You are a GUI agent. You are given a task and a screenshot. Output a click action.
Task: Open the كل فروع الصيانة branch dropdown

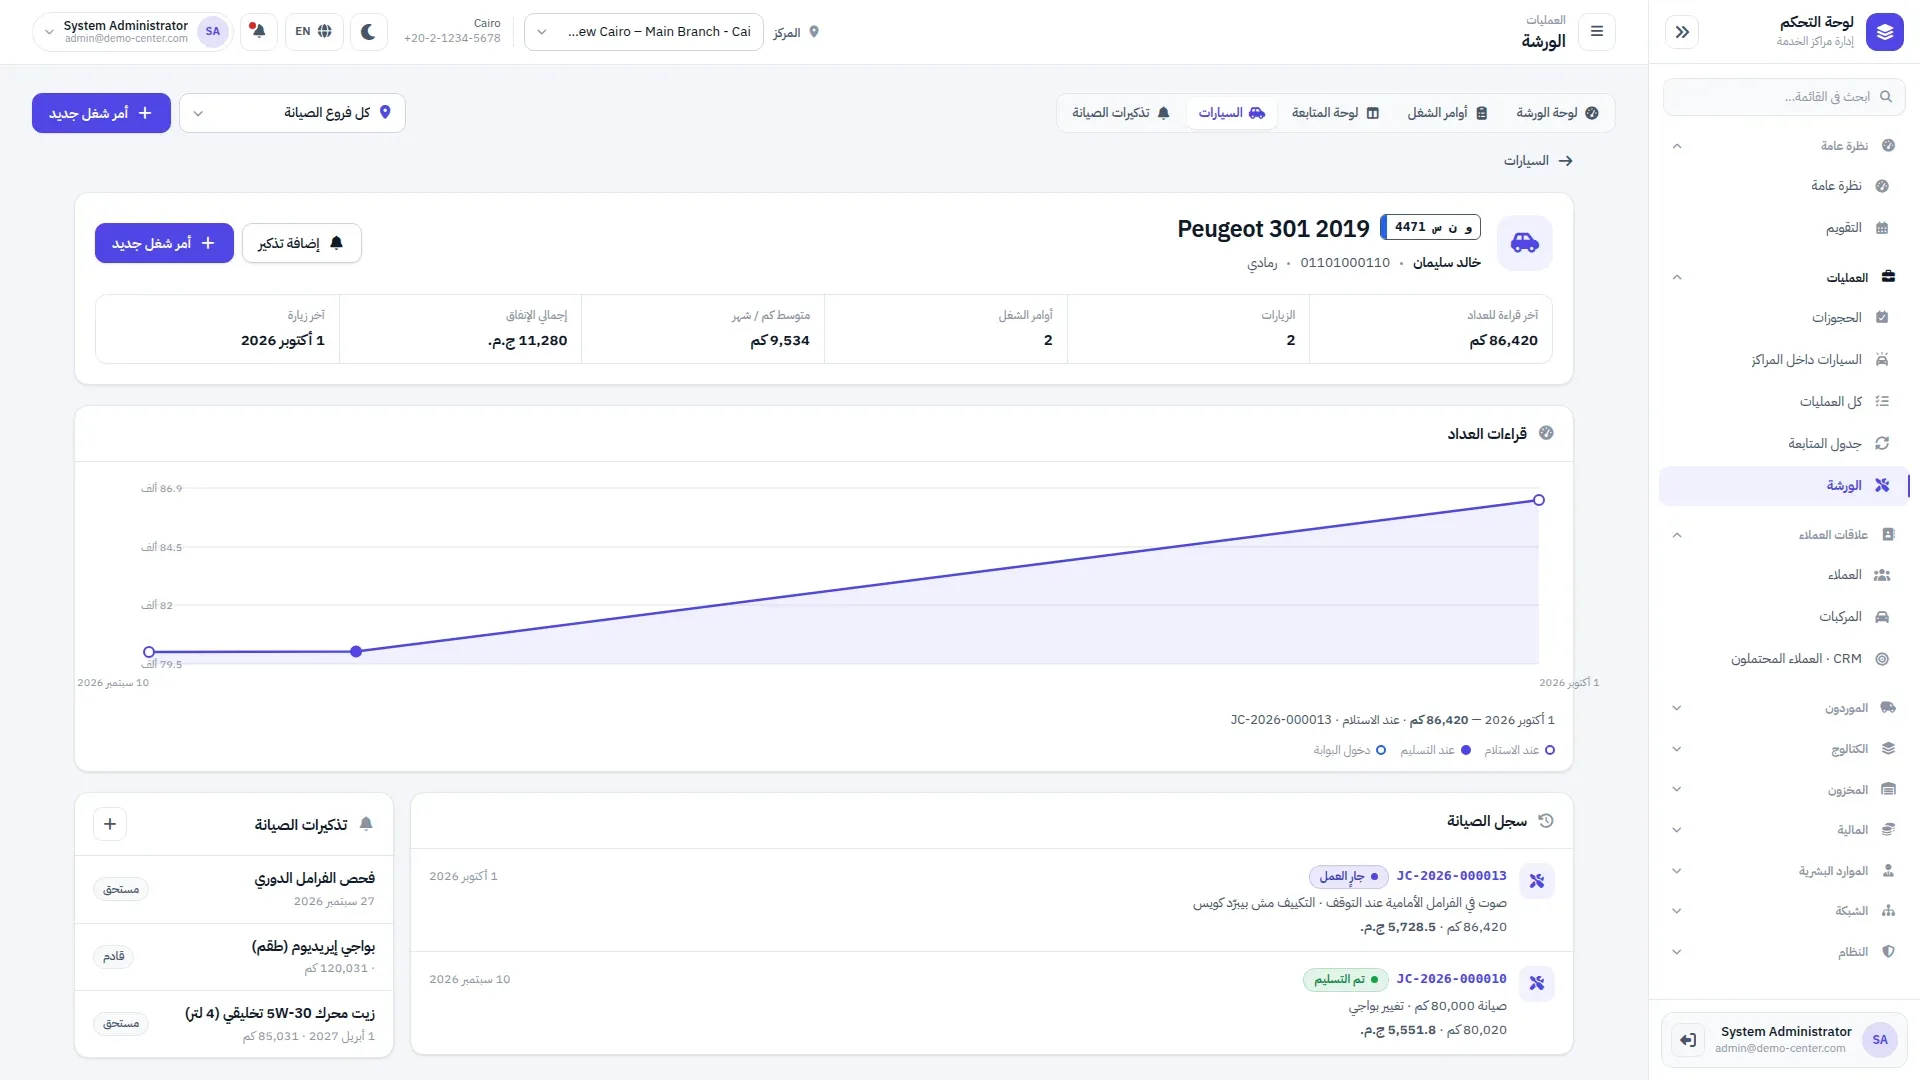coord(292,113)
